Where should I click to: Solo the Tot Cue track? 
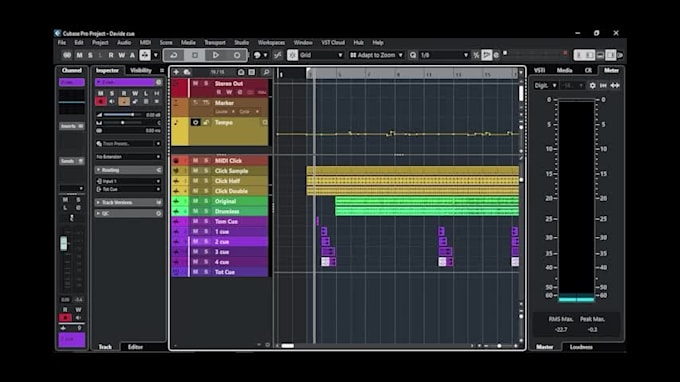[x=206, y=272]
